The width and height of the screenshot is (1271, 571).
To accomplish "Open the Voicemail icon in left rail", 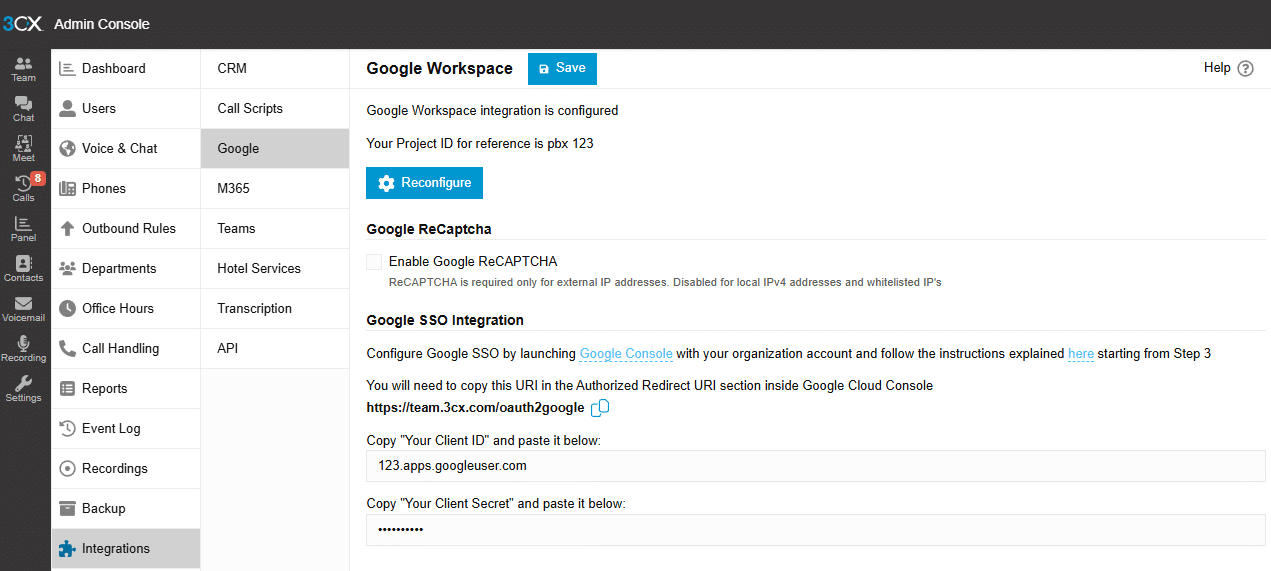I will pyautogui.click(x=24, y=309).
